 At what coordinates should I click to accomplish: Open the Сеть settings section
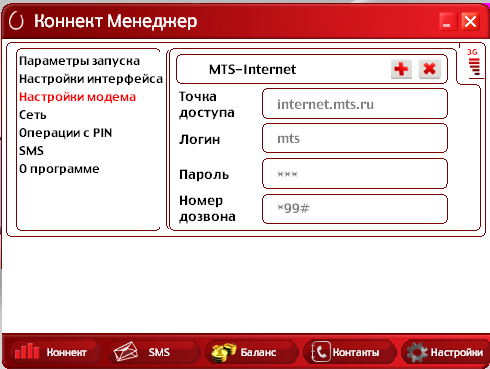coord(33,115)
